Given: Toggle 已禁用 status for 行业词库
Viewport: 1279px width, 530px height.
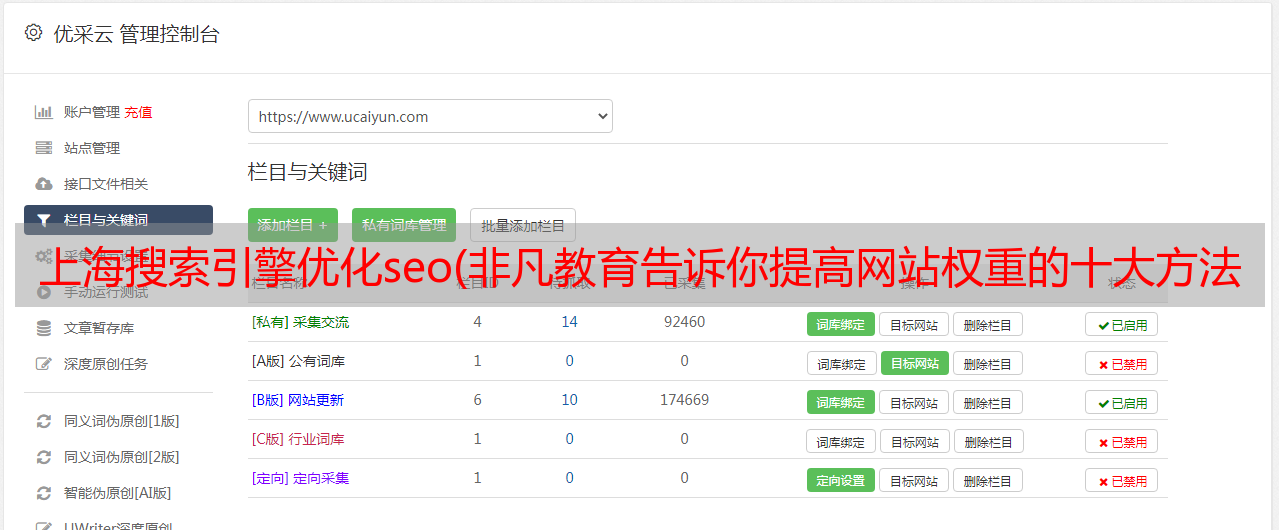Looking at the screenshot, I should coord(1121,441).
